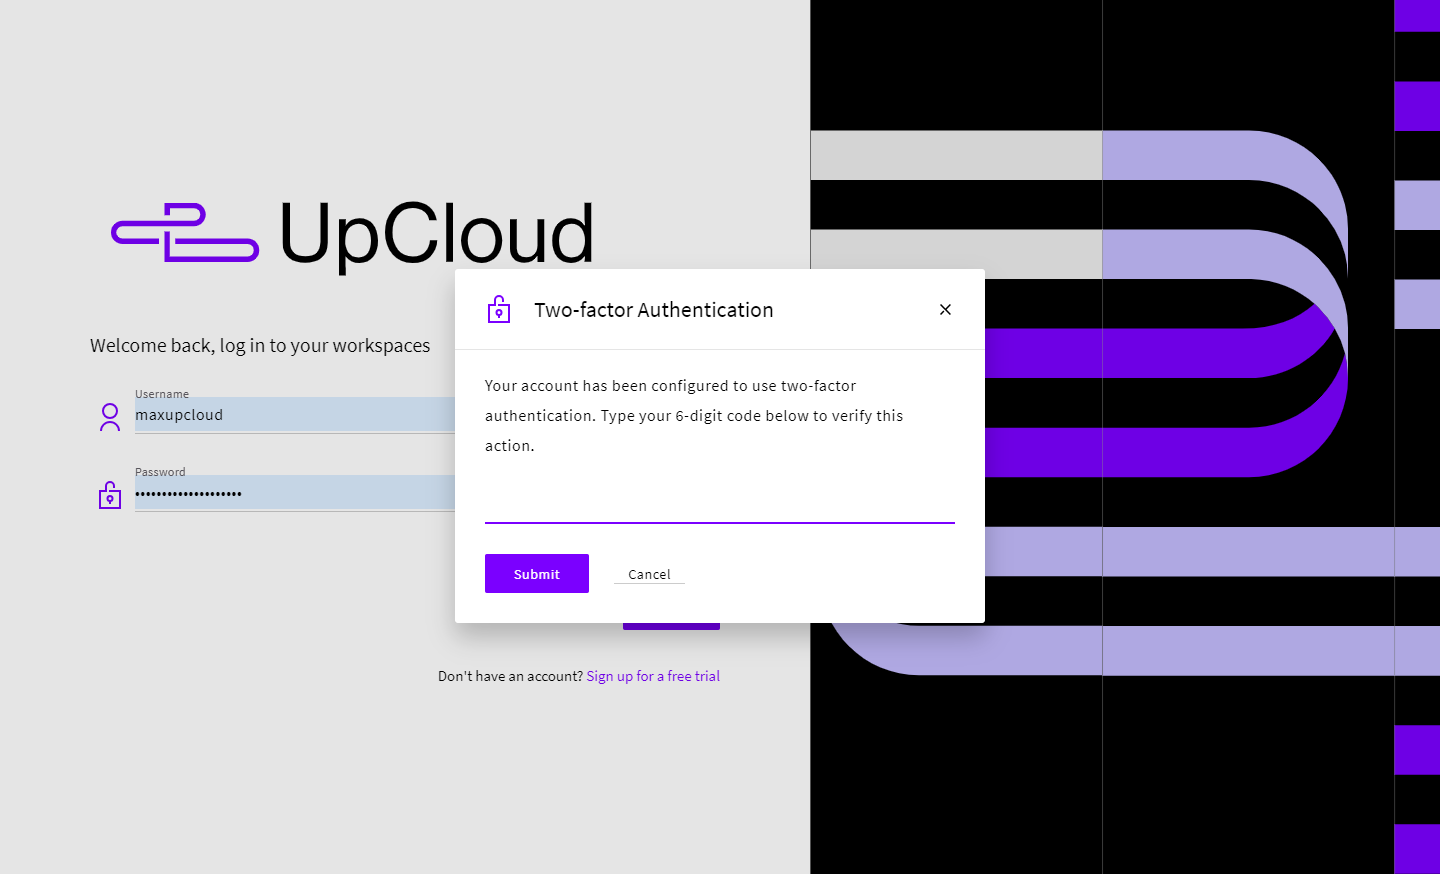Click the user silhouette icon beside Username
The width and height of the screenshot is (1440, 874).
tap(110, 417)
